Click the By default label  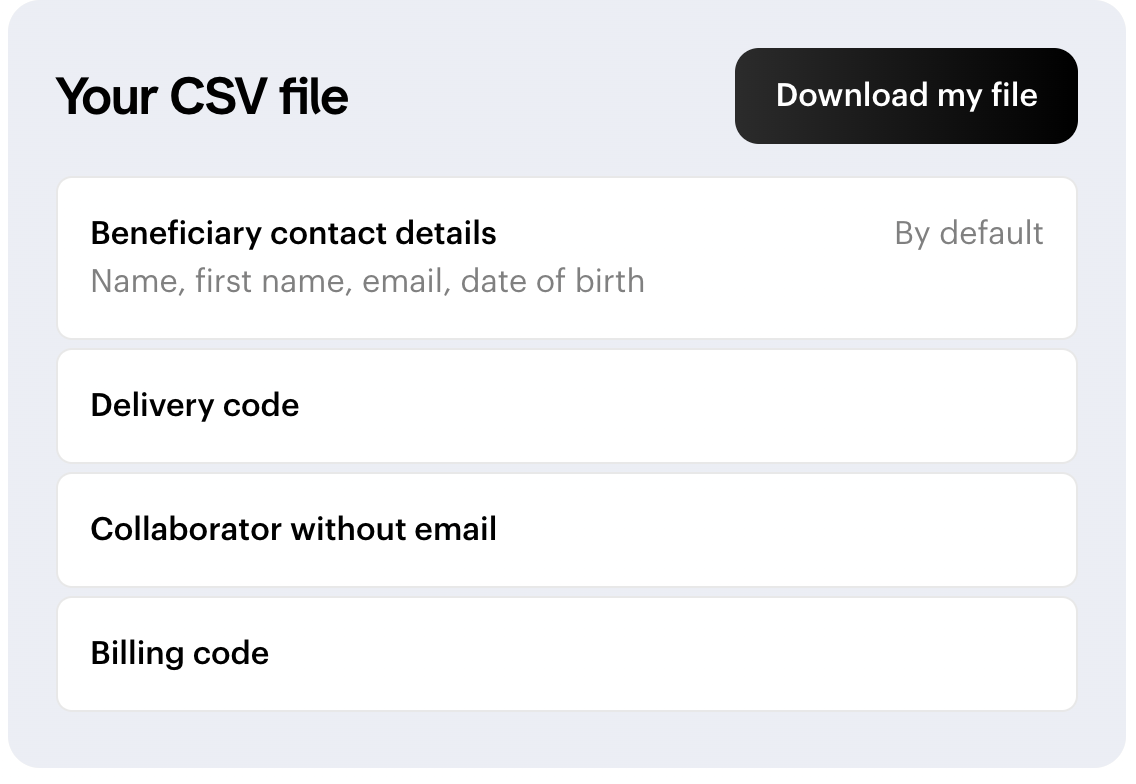968,233
